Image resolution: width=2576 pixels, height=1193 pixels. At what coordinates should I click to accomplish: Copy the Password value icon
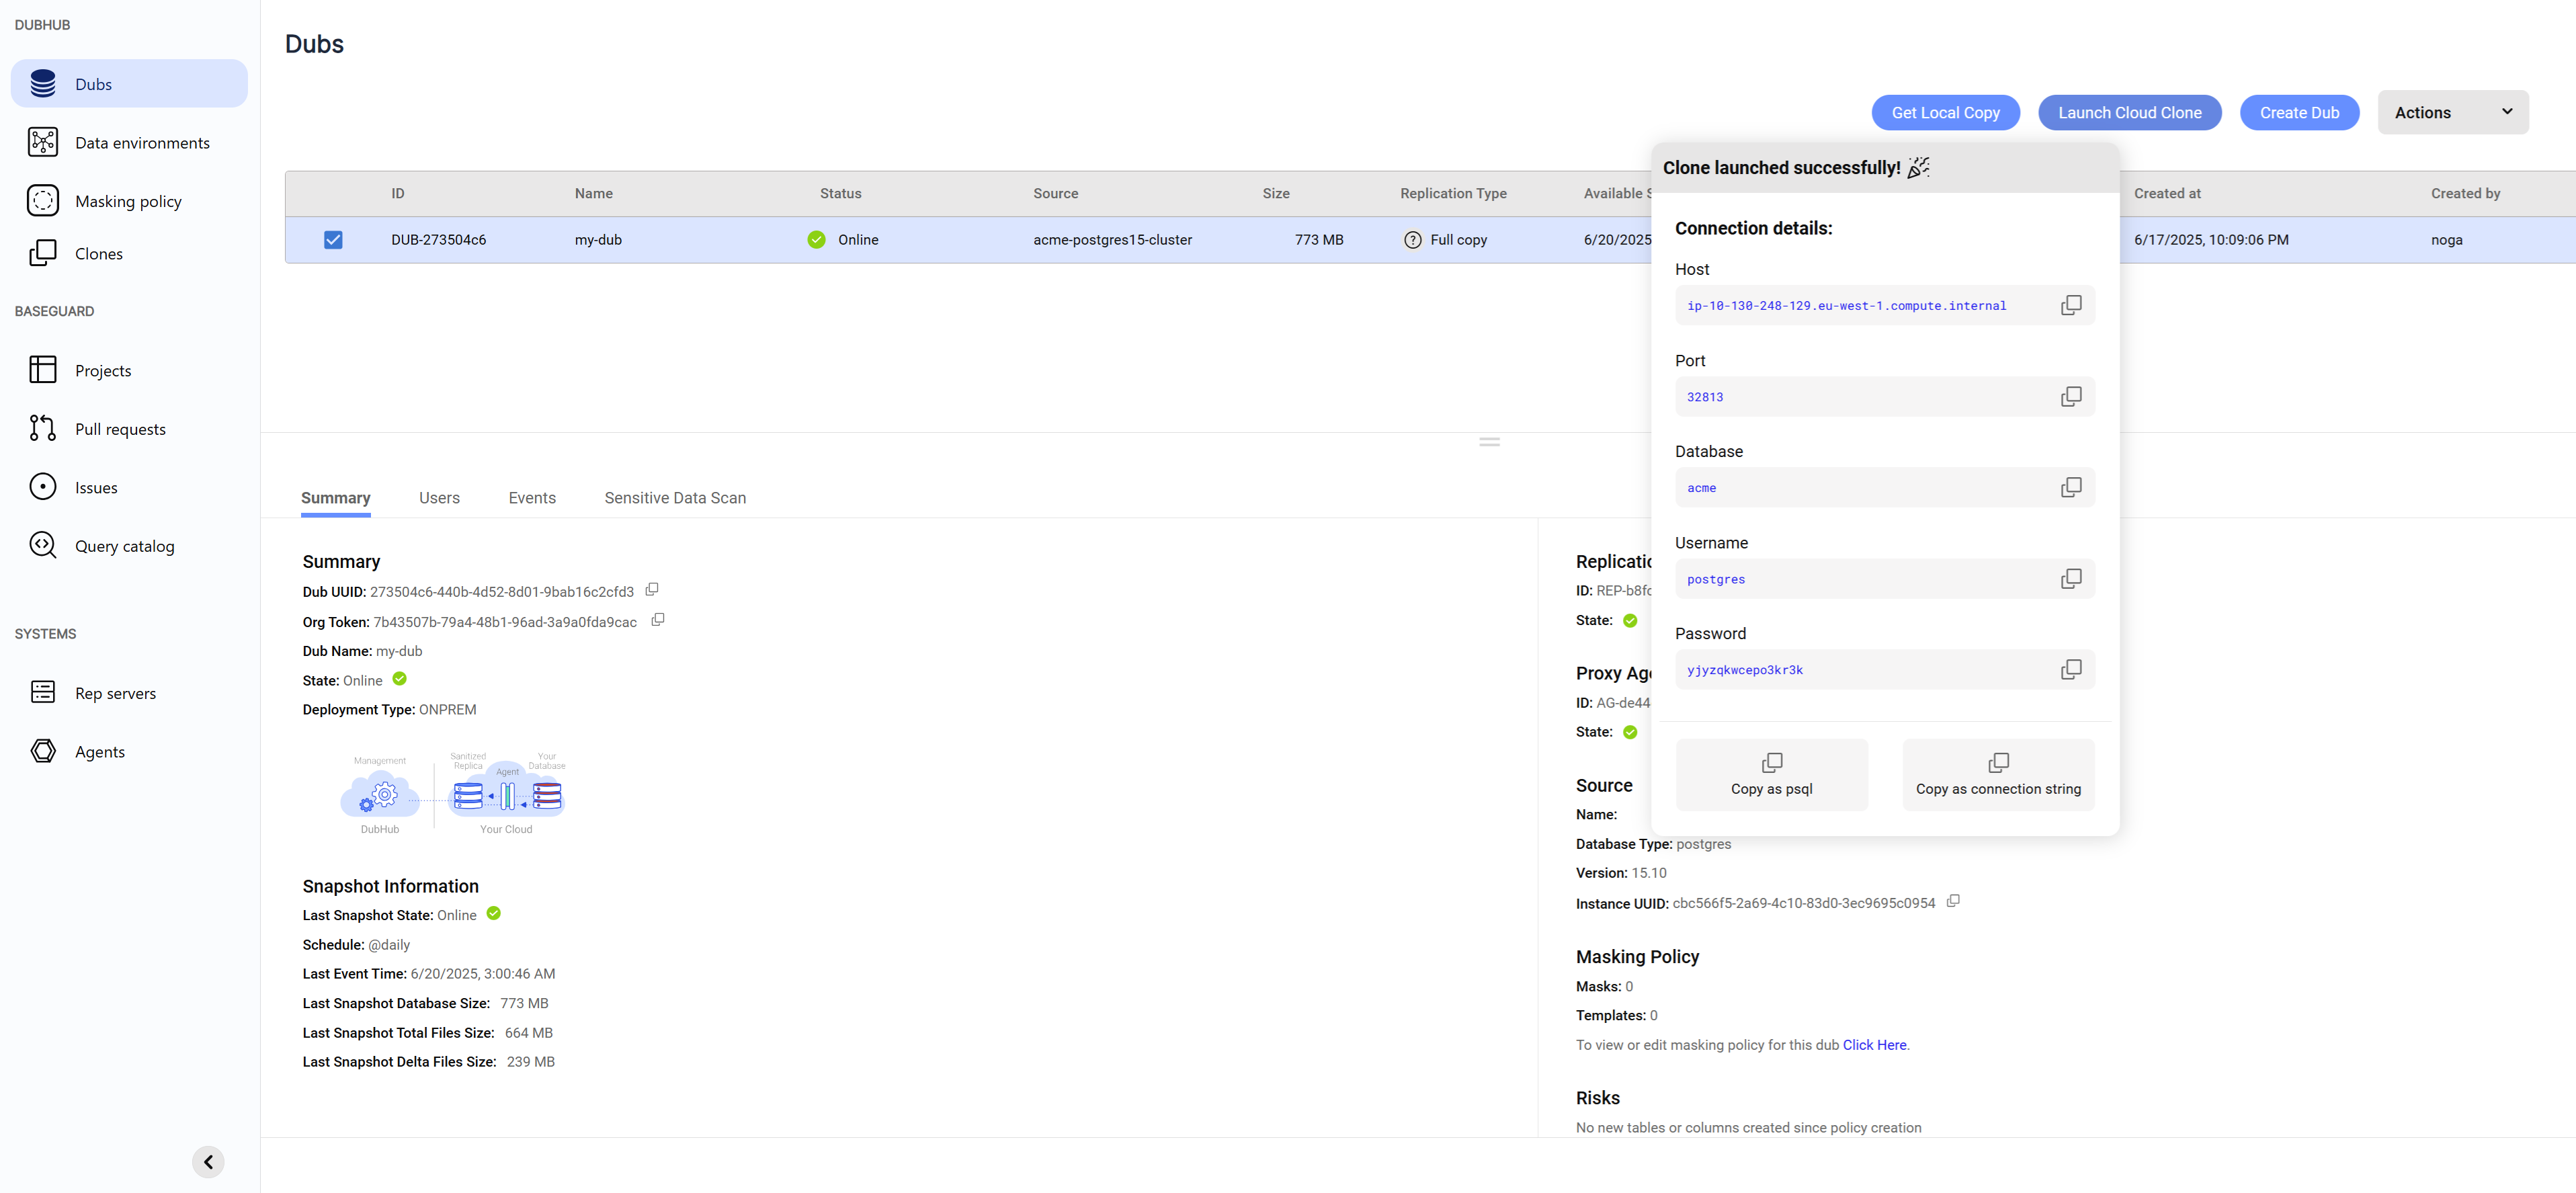2070,669
